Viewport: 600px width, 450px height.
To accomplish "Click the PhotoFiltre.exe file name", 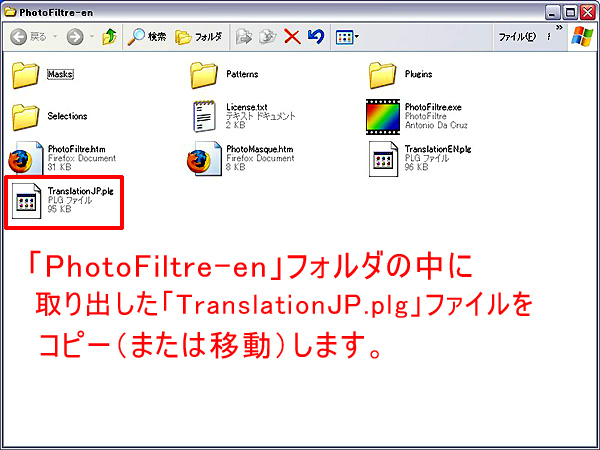I will pos(433,107).
